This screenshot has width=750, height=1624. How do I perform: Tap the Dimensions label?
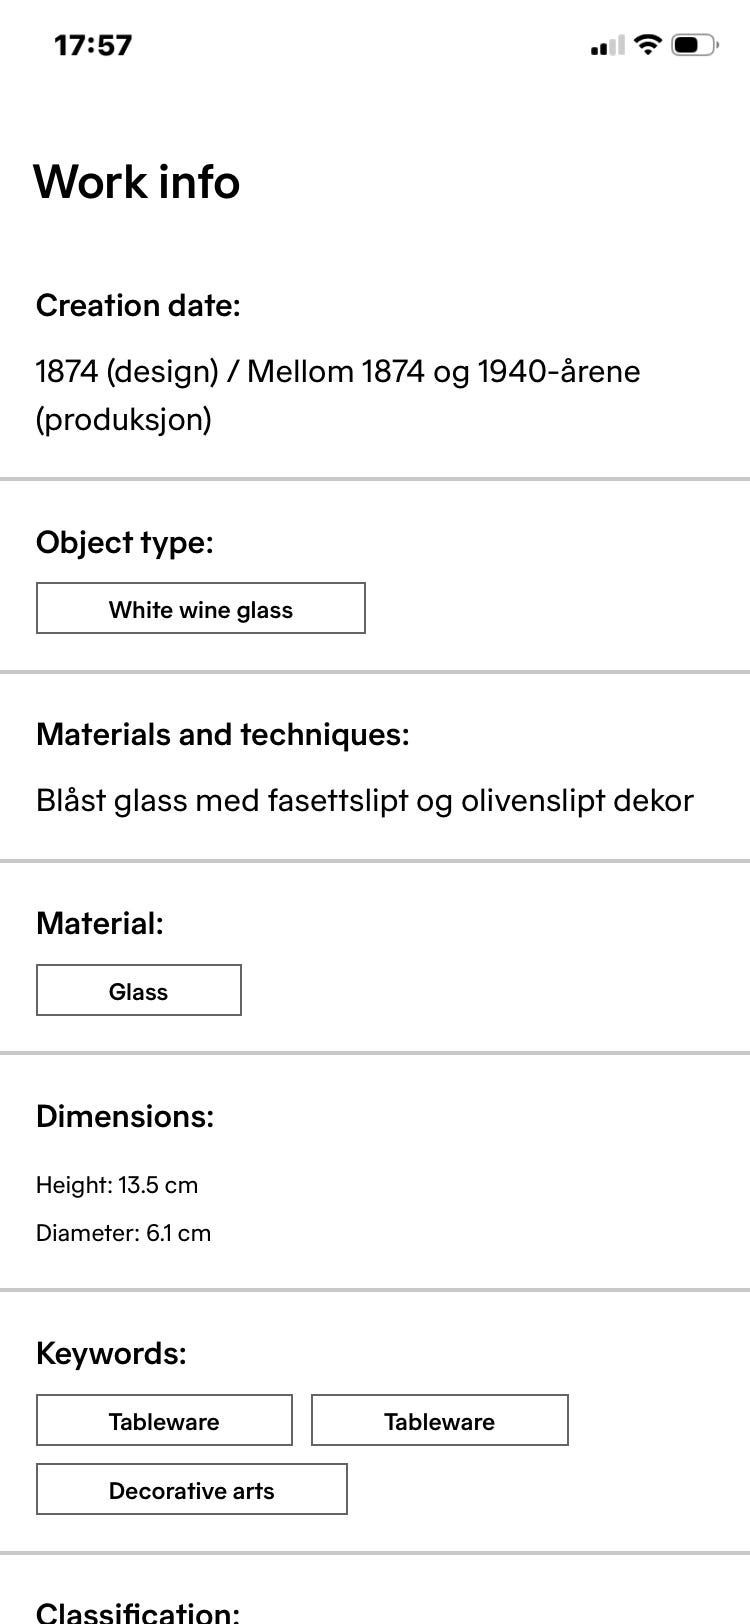(125, 1116)
